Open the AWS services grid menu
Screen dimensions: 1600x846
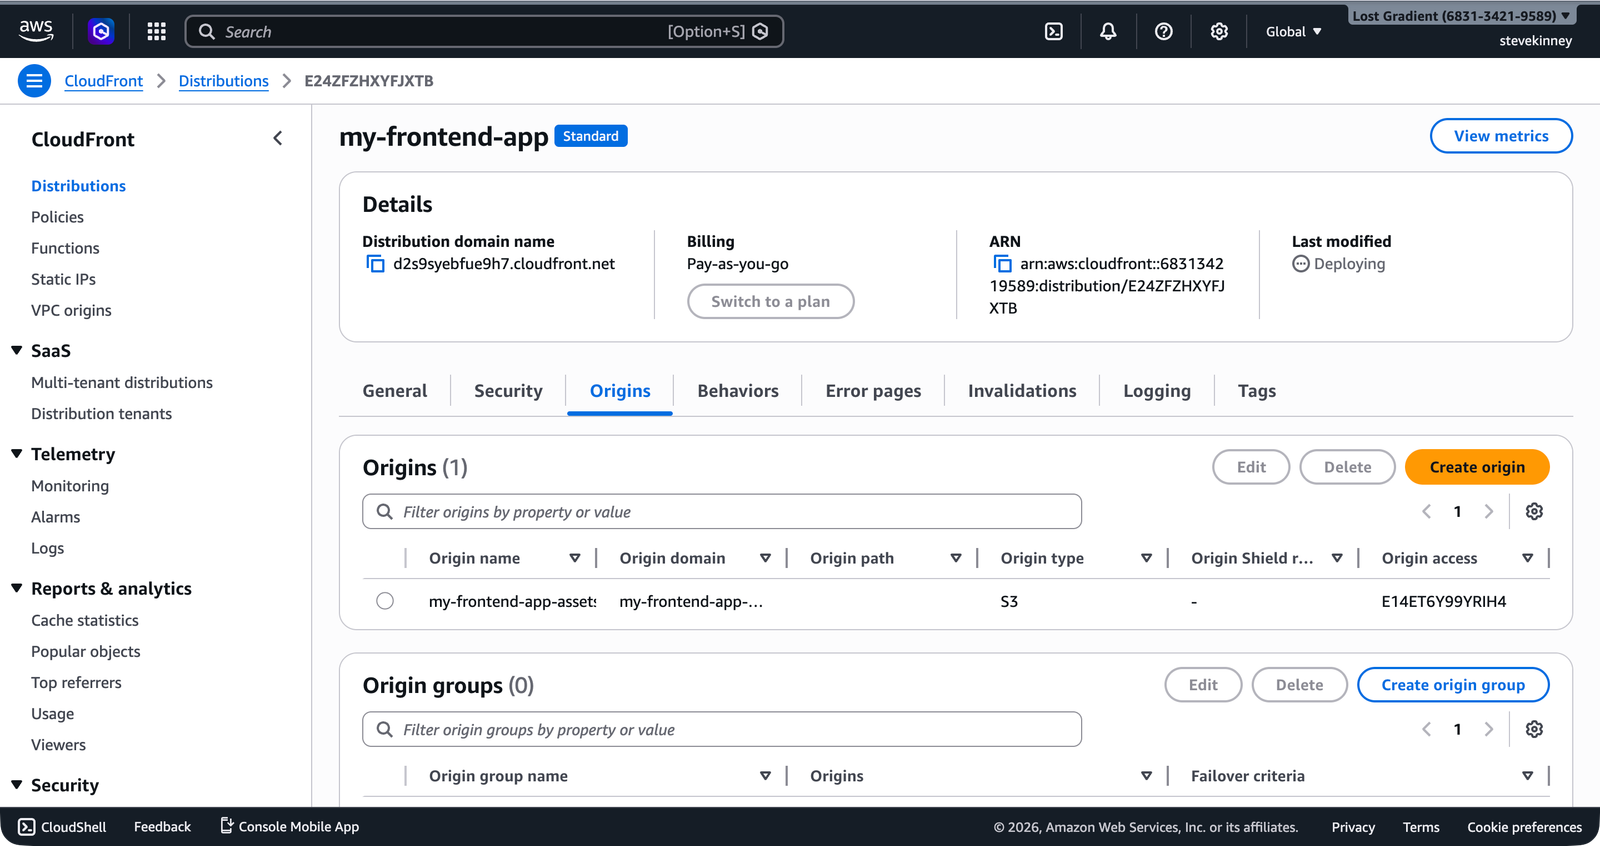pyautogui.click(x=156, y=32)
